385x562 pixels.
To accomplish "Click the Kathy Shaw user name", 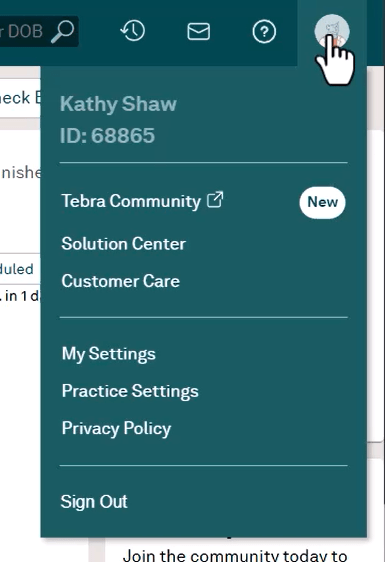I will point(118,104).
